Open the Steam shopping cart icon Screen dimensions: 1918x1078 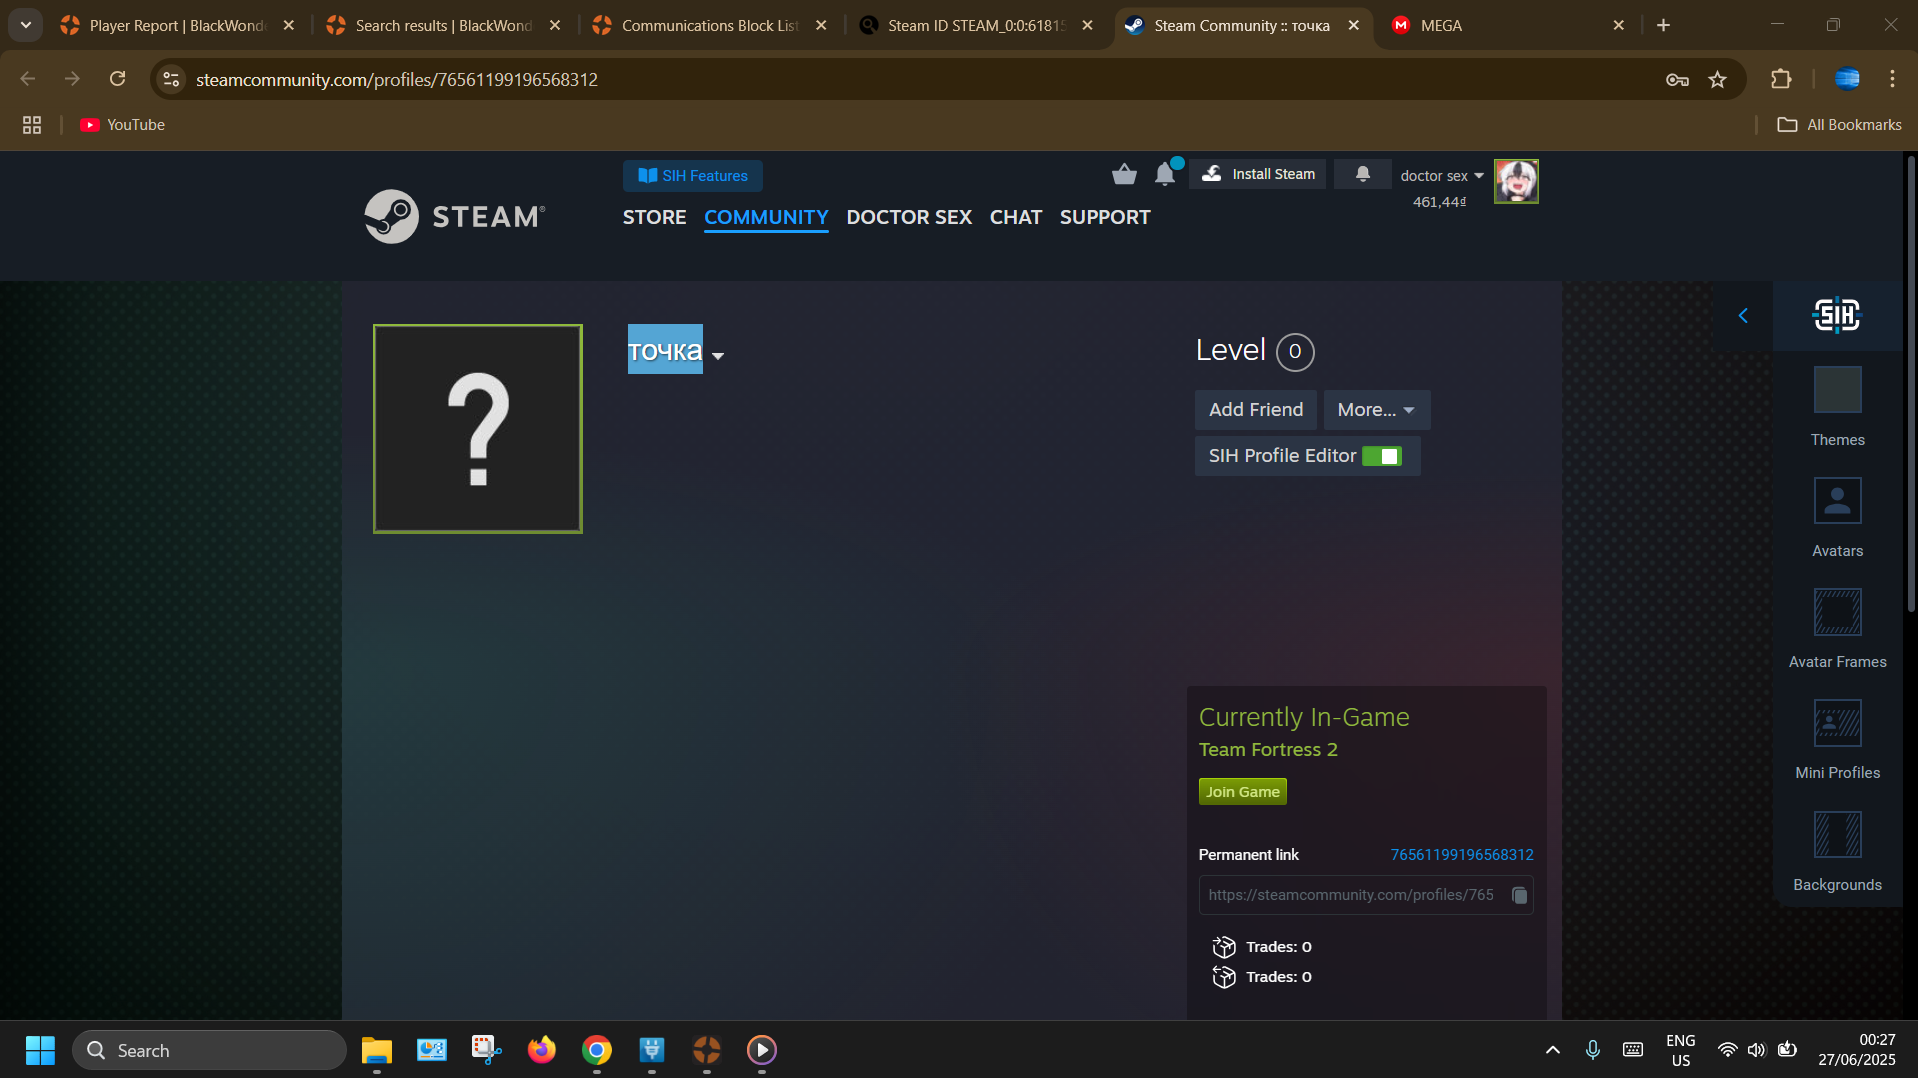(1124, 175)
